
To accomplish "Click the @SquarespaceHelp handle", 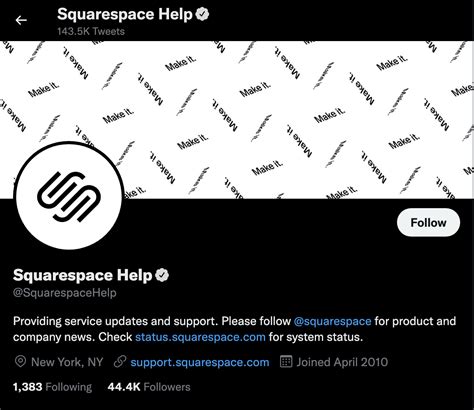I will 65,293.
